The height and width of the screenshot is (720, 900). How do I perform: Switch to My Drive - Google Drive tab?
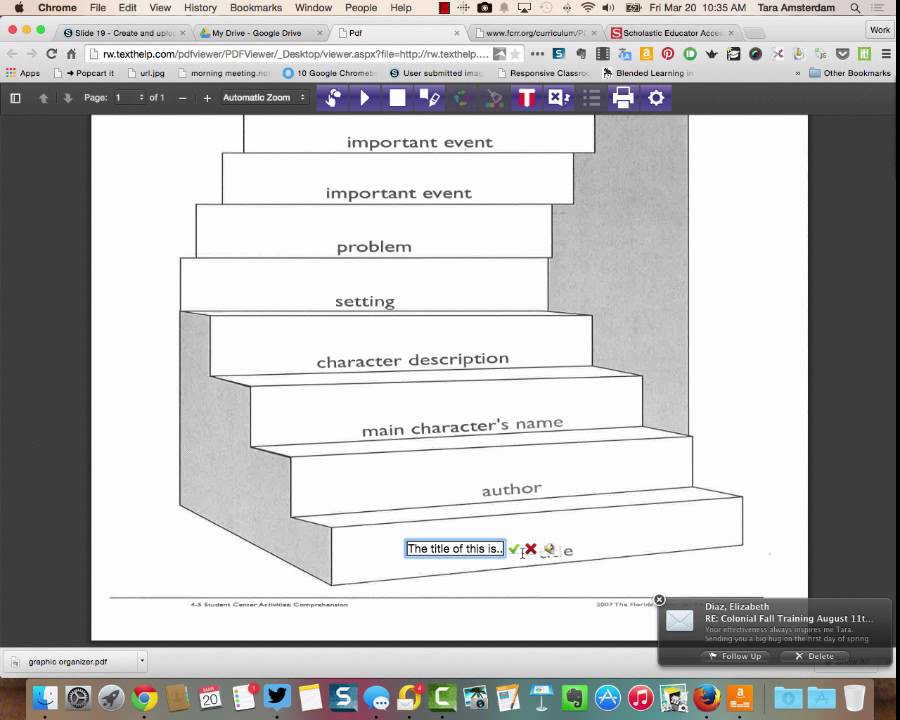click(x=258, y=33)
